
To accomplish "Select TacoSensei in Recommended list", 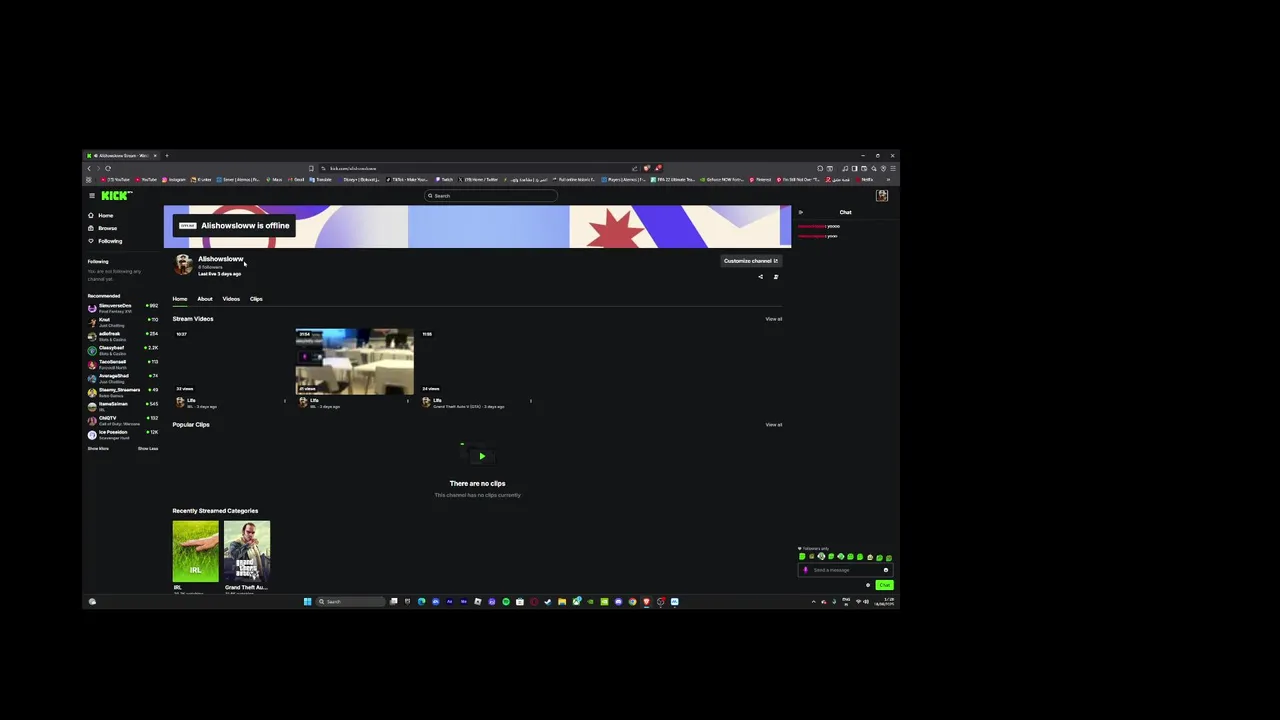I will point(123,364).
